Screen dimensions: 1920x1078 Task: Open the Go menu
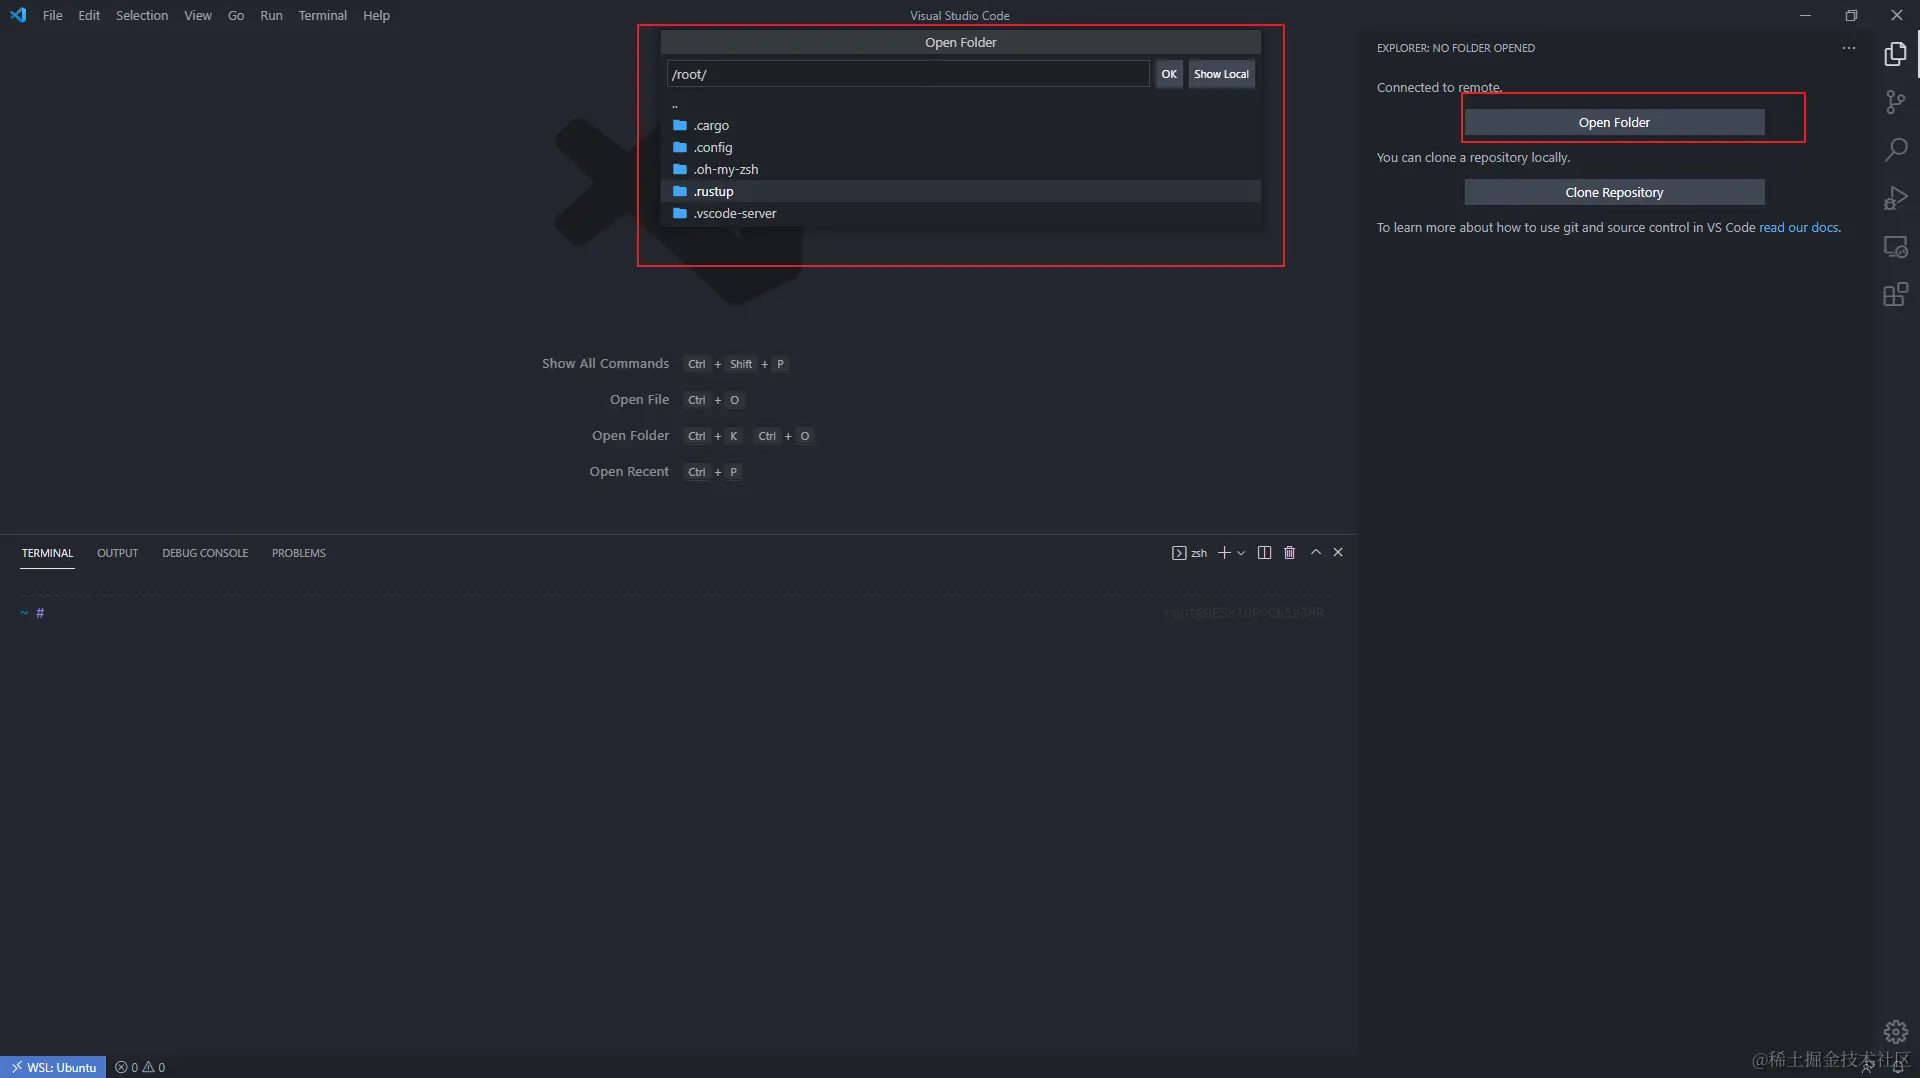tap(236, 15)
